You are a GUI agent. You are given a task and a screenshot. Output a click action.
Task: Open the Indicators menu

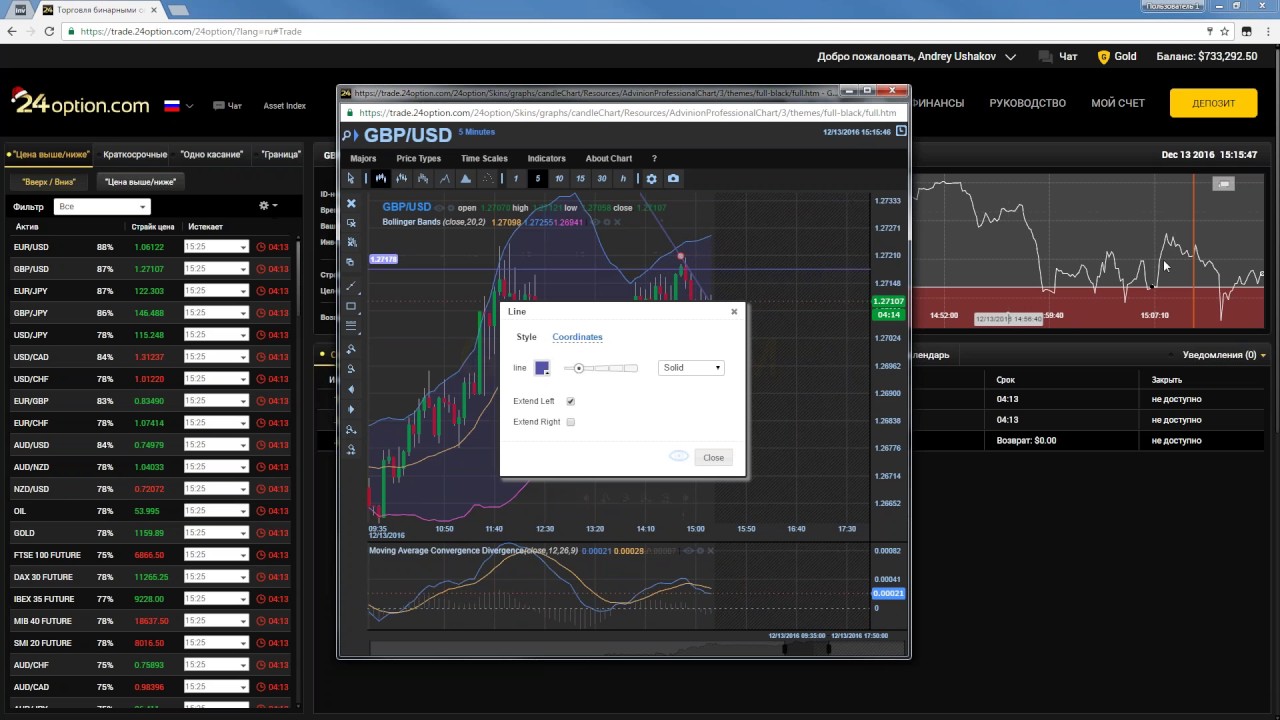click(546, 158)
